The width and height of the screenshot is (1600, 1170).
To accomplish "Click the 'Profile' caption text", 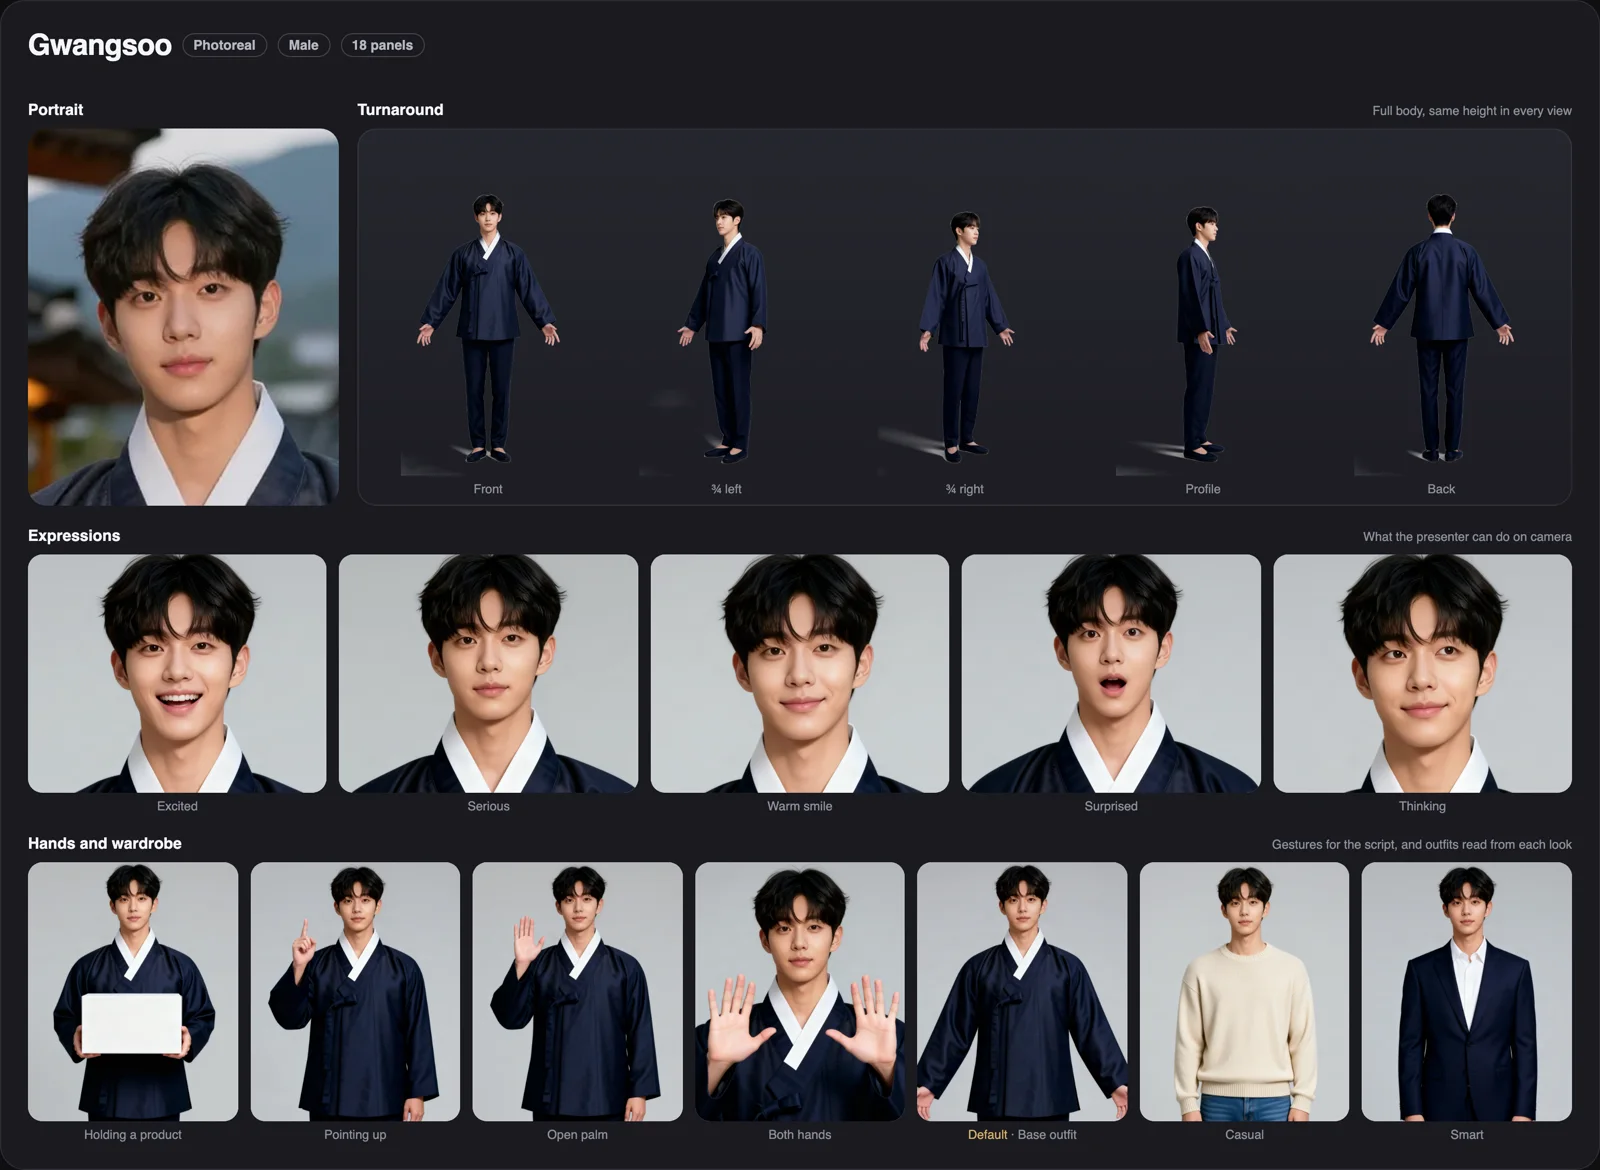I will pos(1203,489).
